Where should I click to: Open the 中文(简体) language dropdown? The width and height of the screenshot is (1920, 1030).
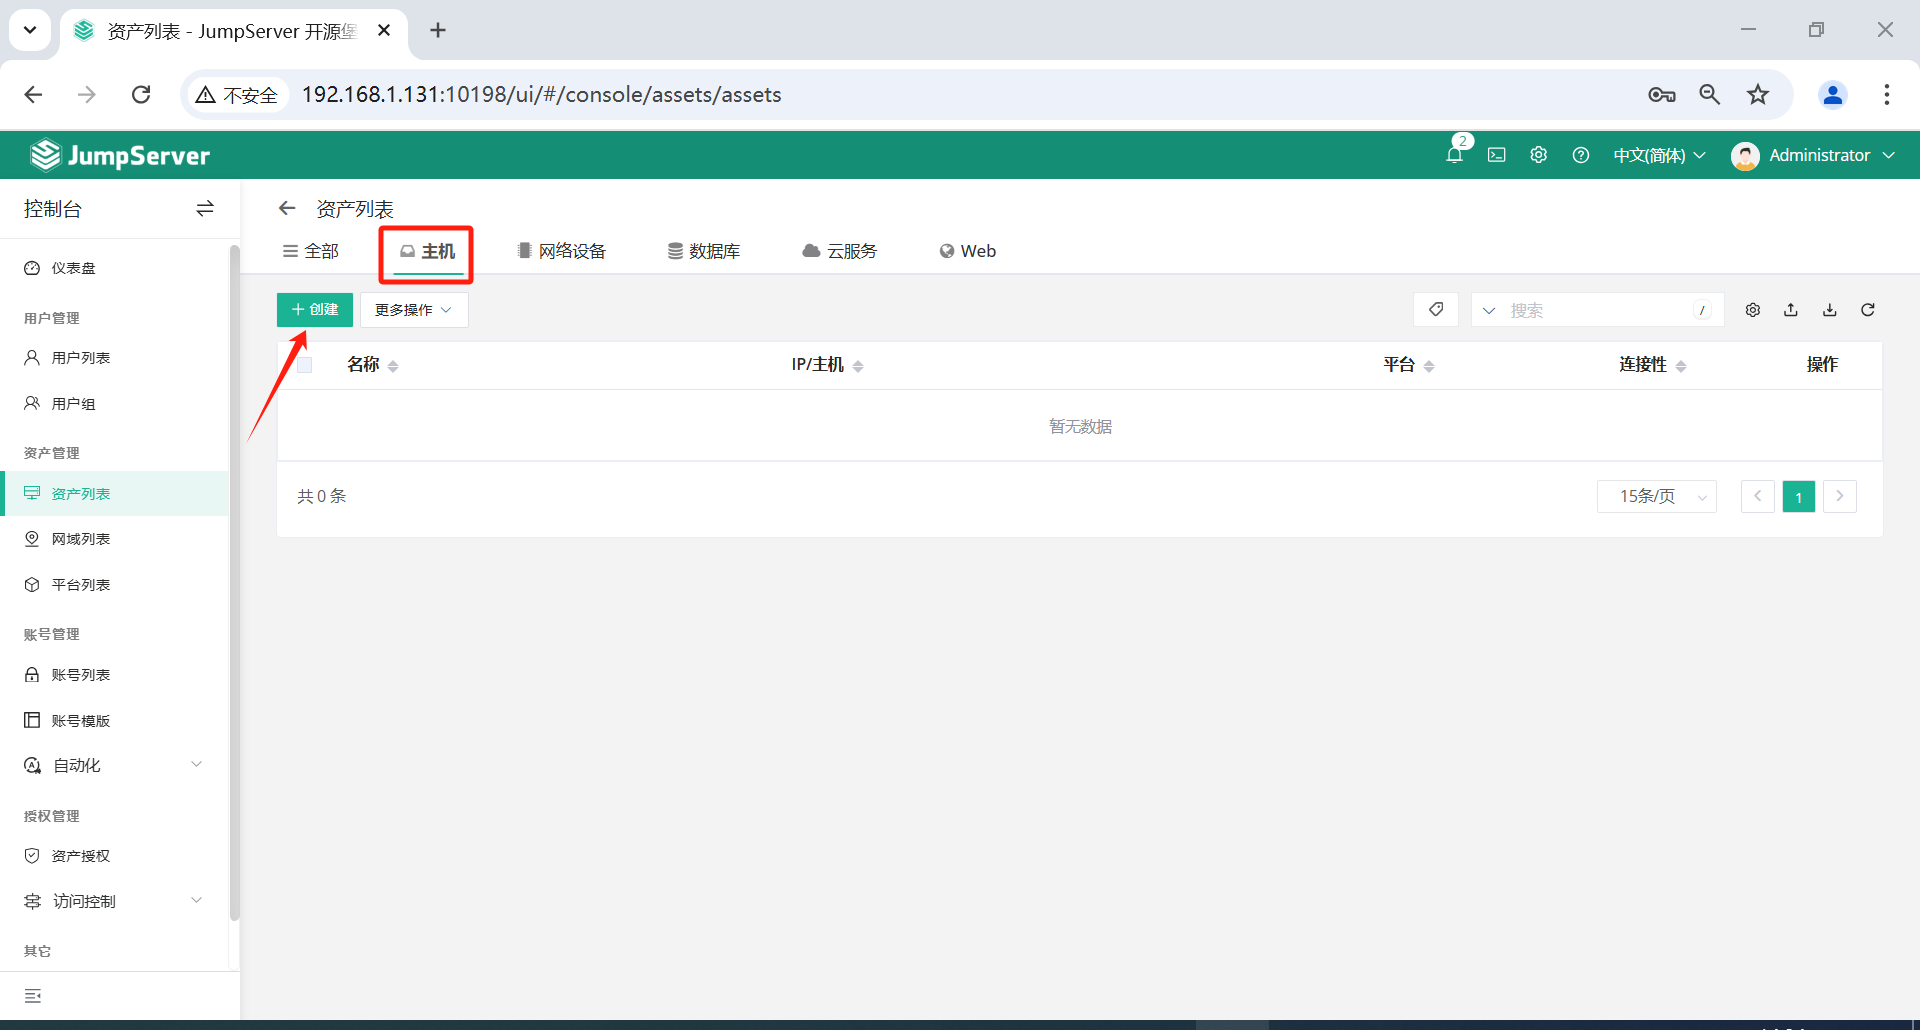pyautogui.click(x=1659, y=155)
